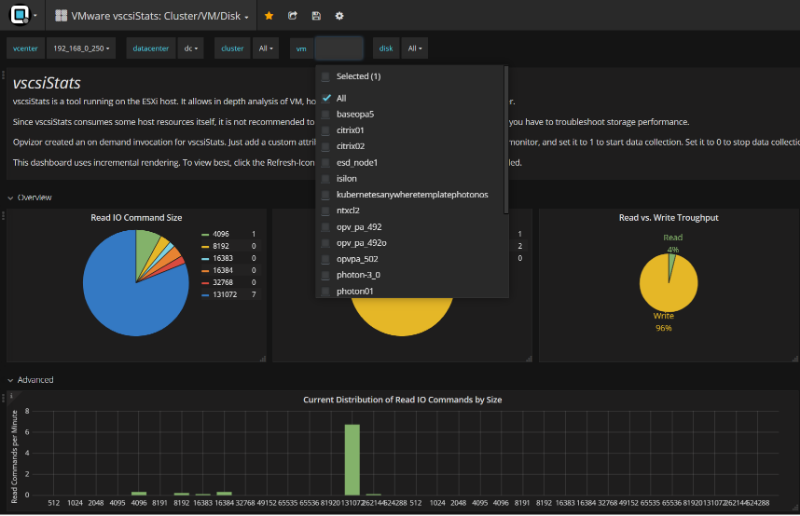The width and height of the screenshot is (800, 516).
Task: Check citrix01 in vm list
Action: 326,131
